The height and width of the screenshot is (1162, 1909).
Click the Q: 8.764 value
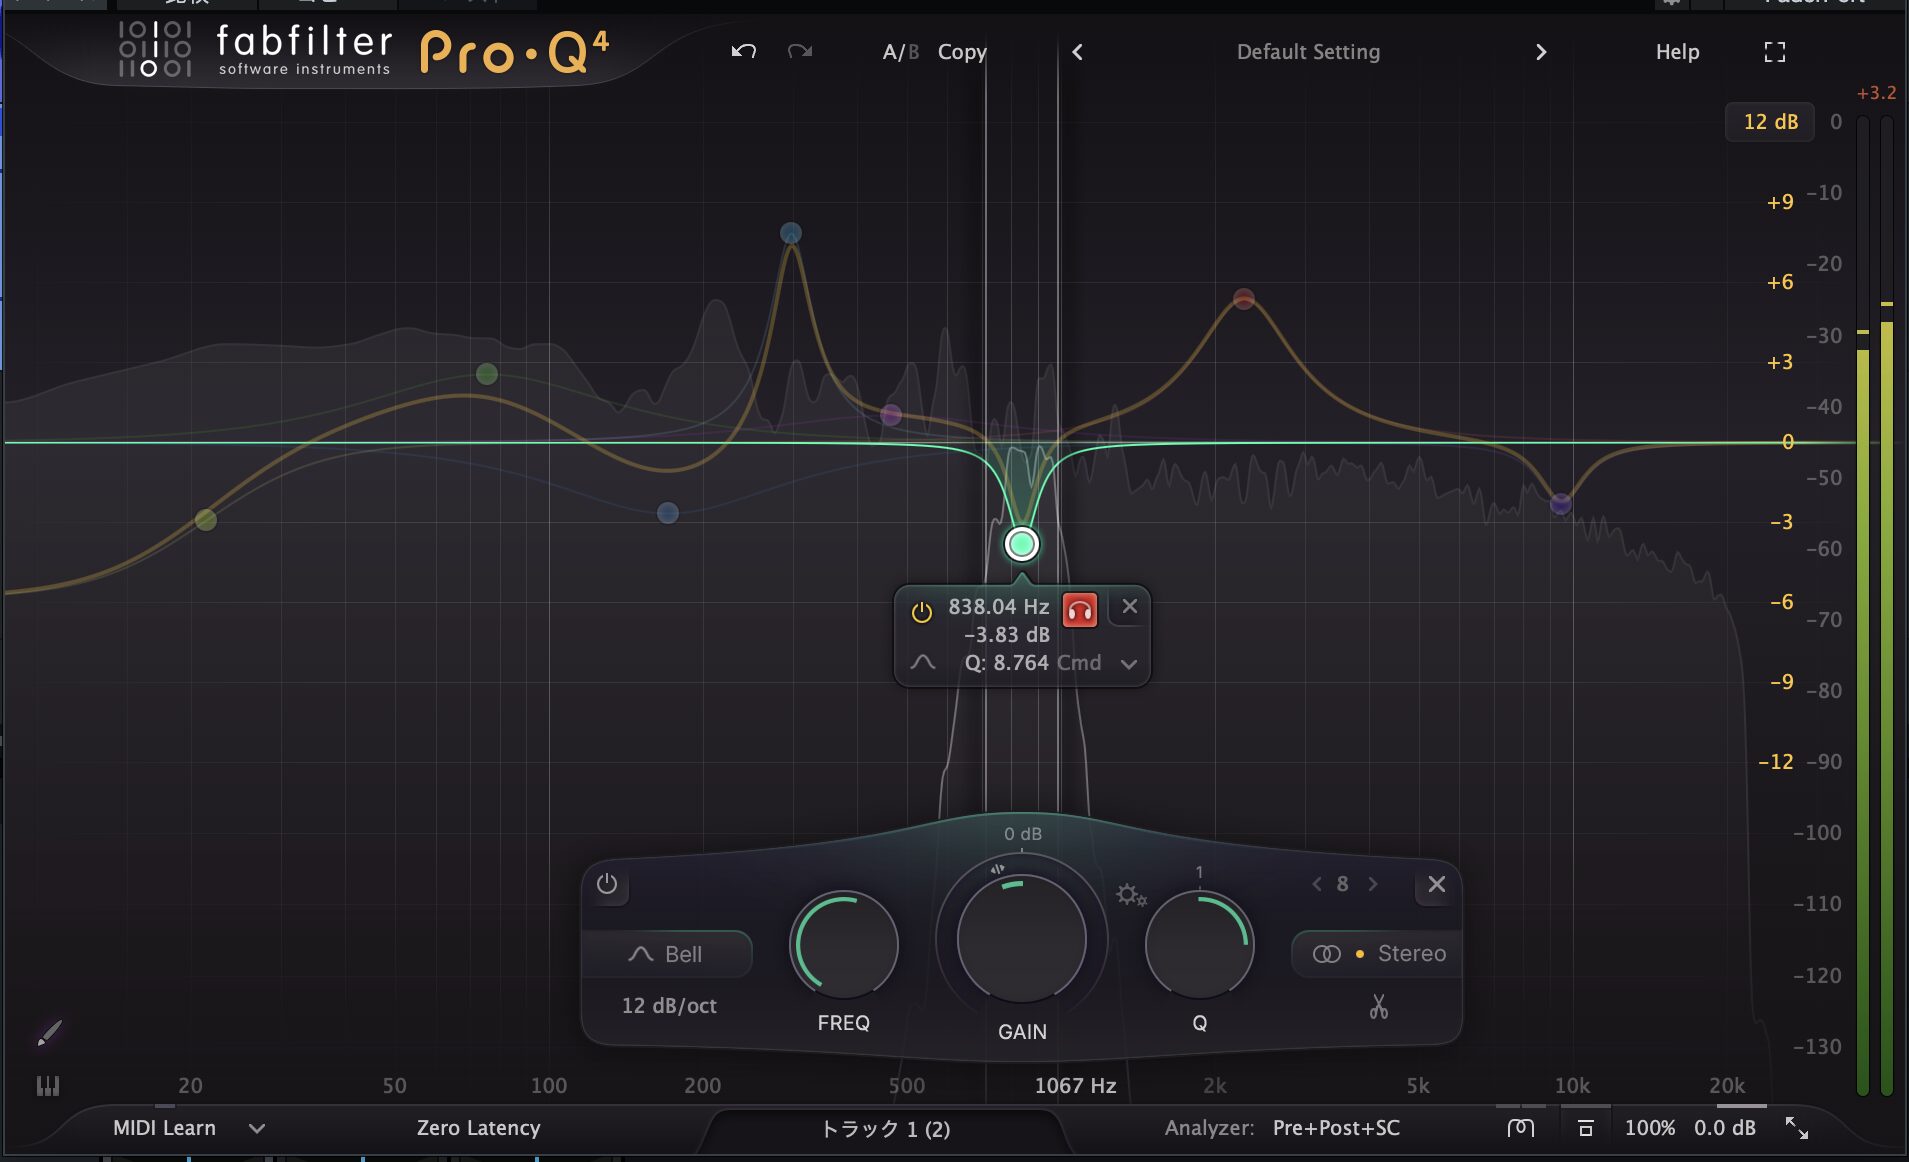tap(1006, 663)
